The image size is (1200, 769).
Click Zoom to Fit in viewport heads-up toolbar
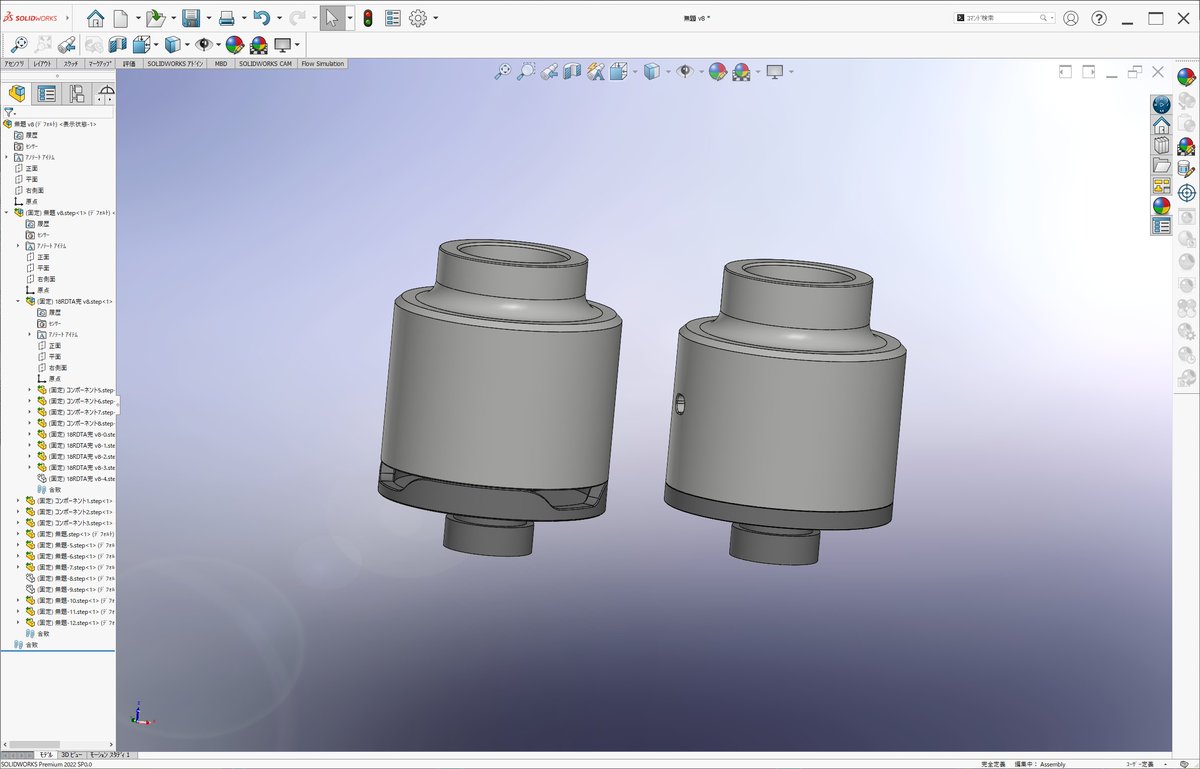click(x=504, y=71)
